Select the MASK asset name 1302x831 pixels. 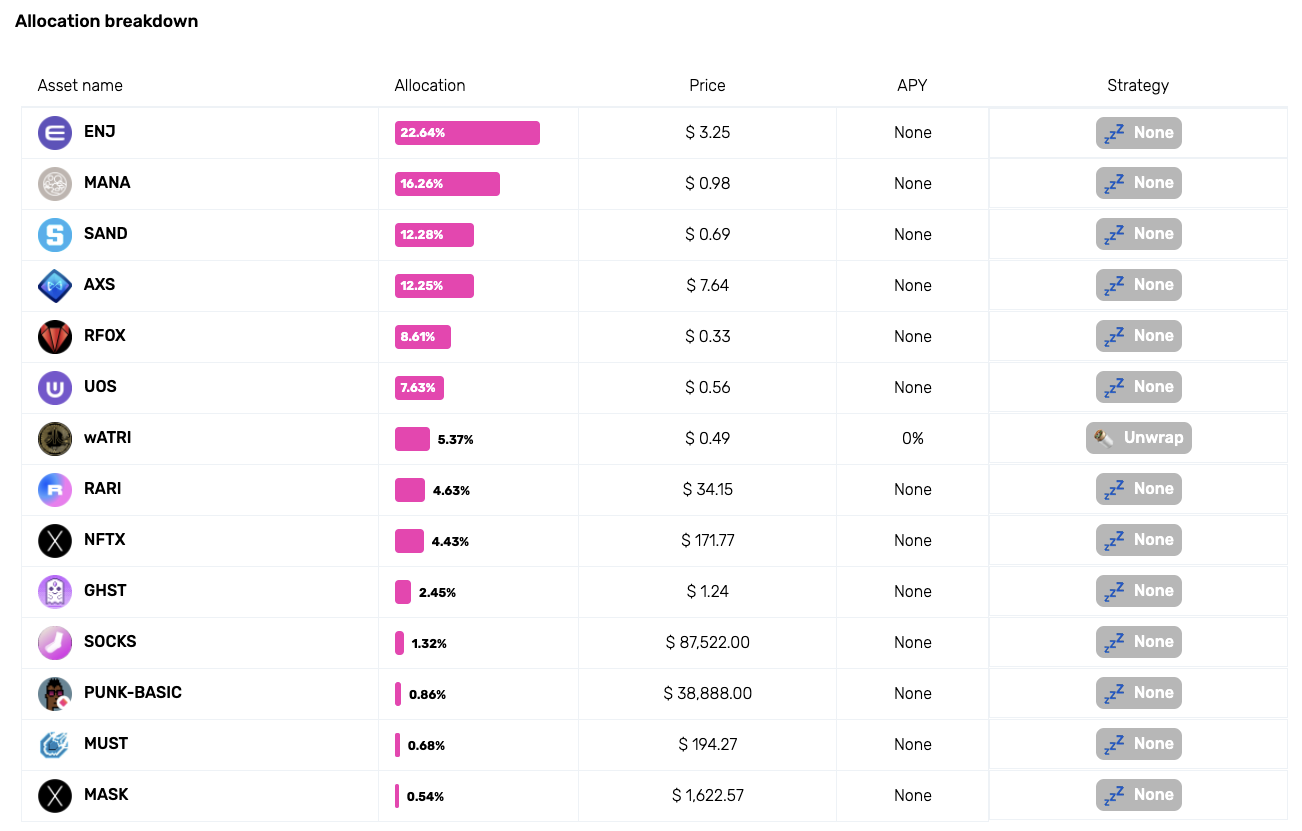(x=106, y=795)
